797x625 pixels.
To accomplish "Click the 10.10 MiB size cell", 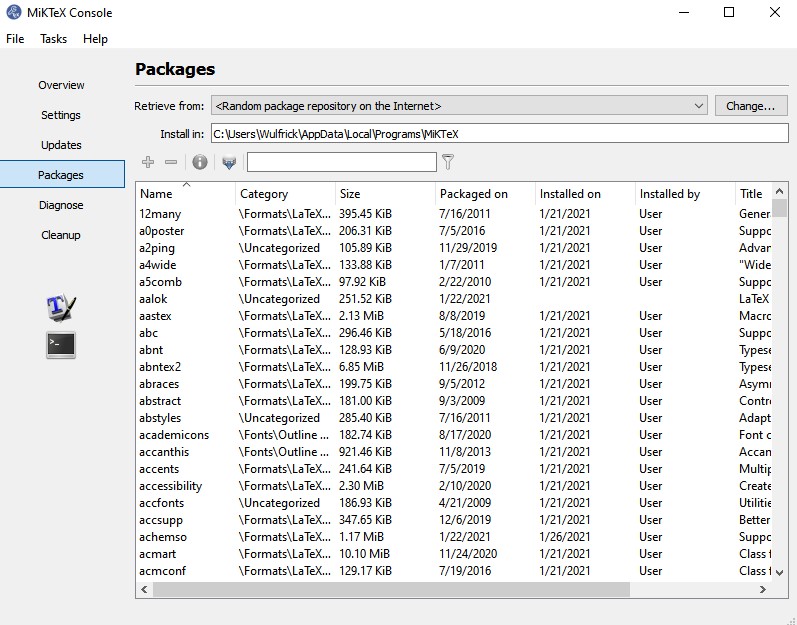I will (x=364, y=554).
